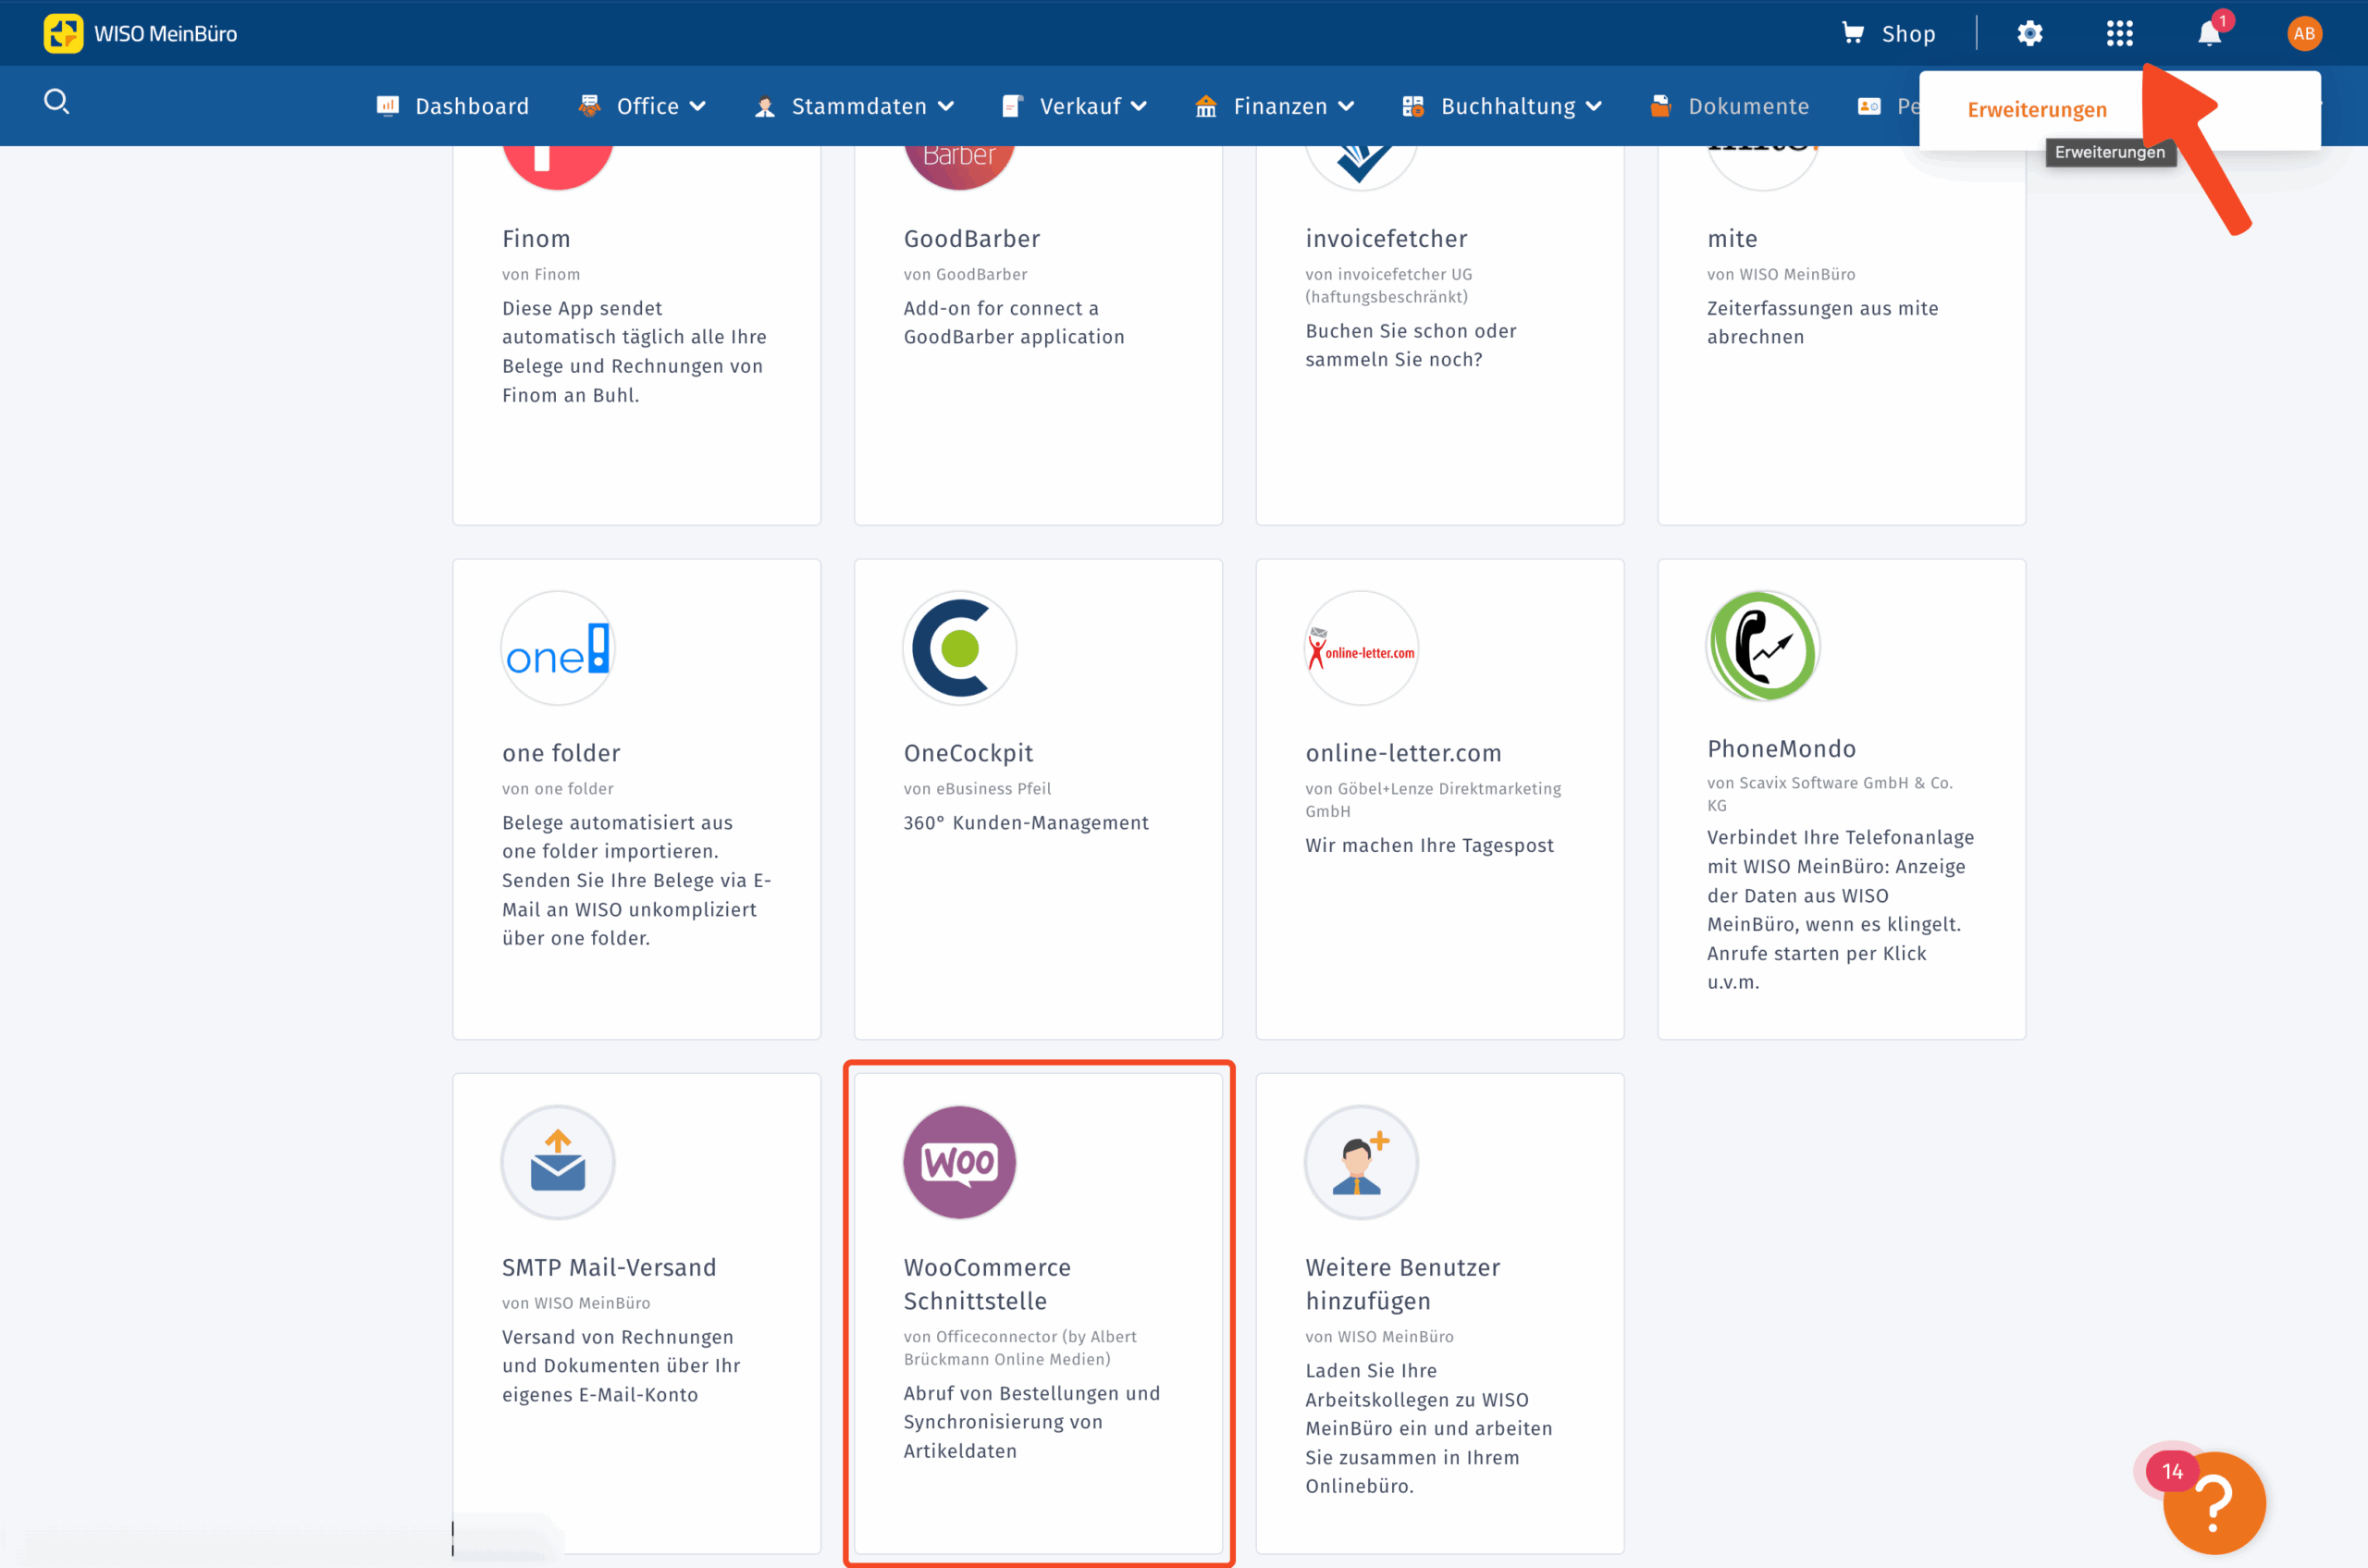Click the PhoneMondo phone logo

[x=1763, y=646]
